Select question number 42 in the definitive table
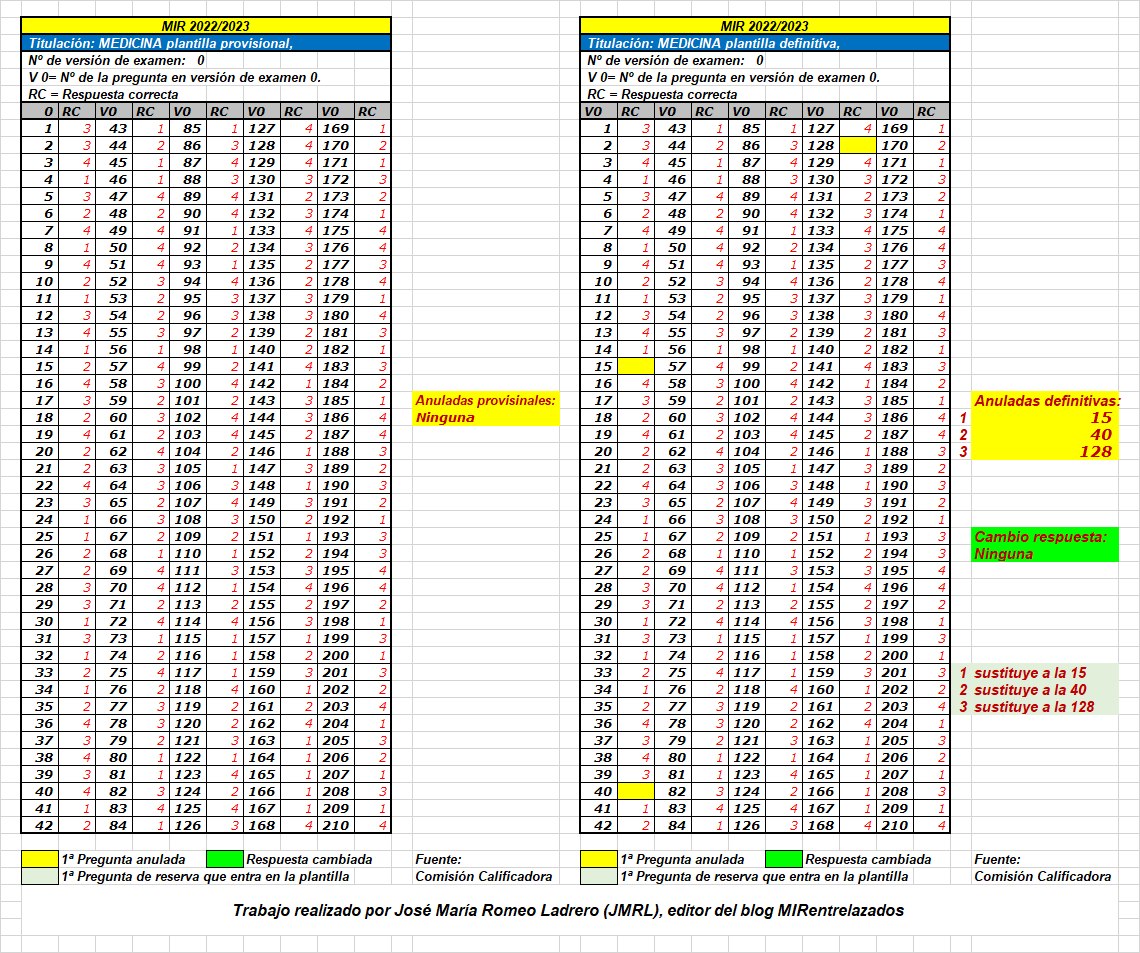1140x953 pixels. pos(603,826)
